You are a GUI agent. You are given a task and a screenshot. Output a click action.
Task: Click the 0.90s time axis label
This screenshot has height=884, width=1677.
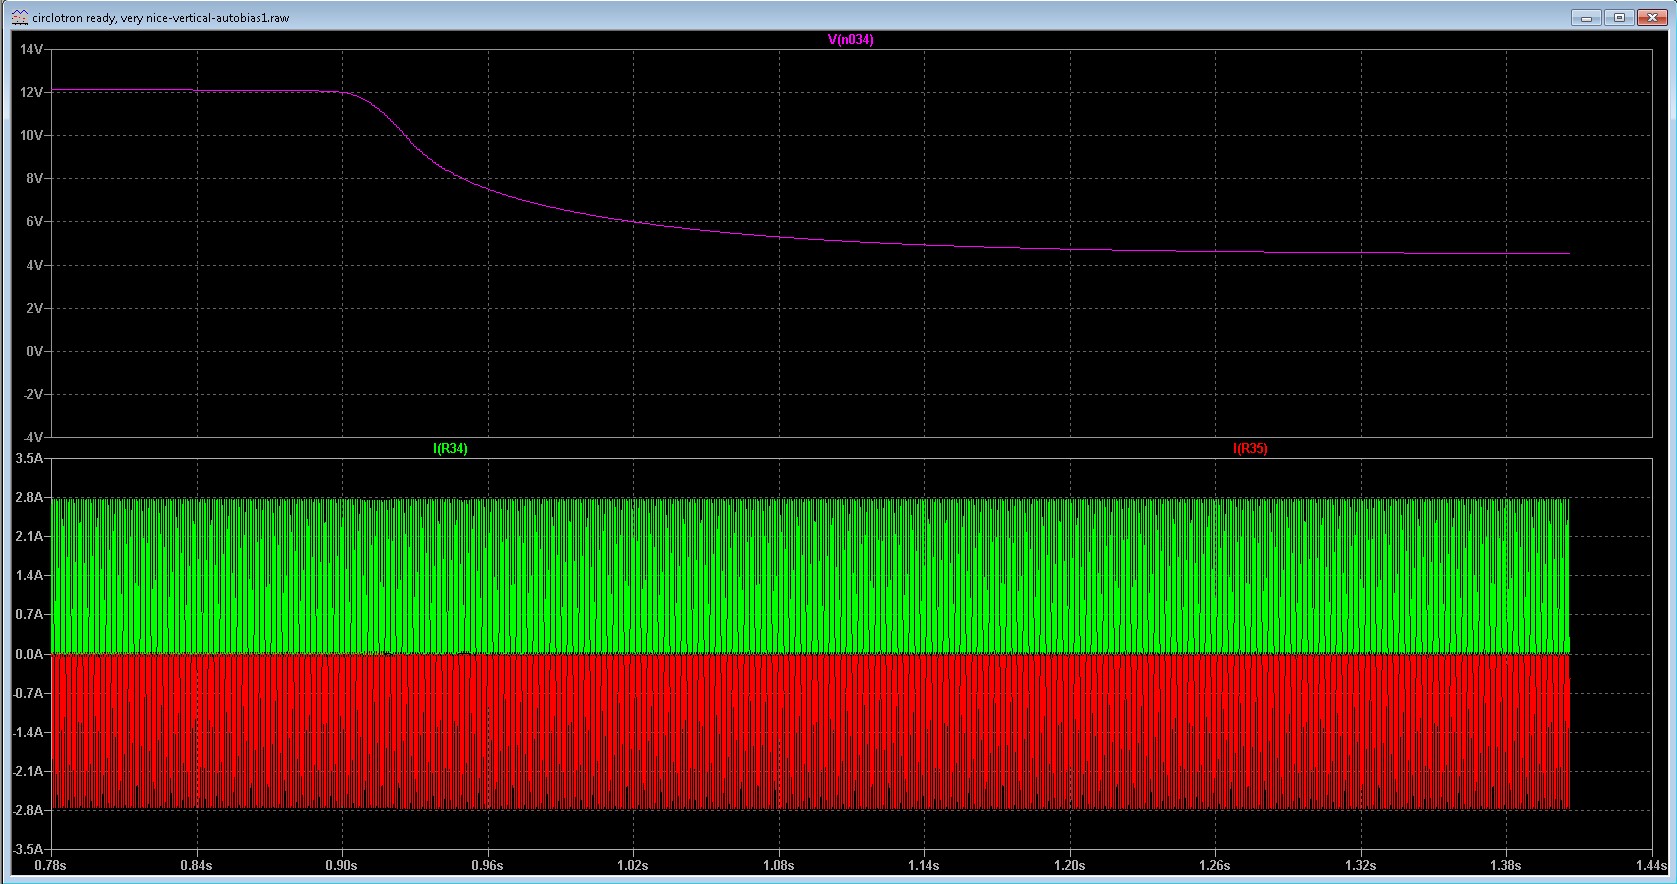point(342,865)
